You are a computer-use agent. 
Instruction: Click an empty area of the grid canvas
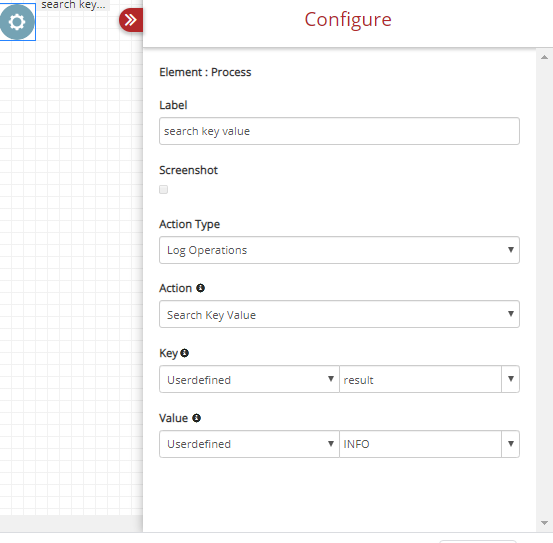71,247
